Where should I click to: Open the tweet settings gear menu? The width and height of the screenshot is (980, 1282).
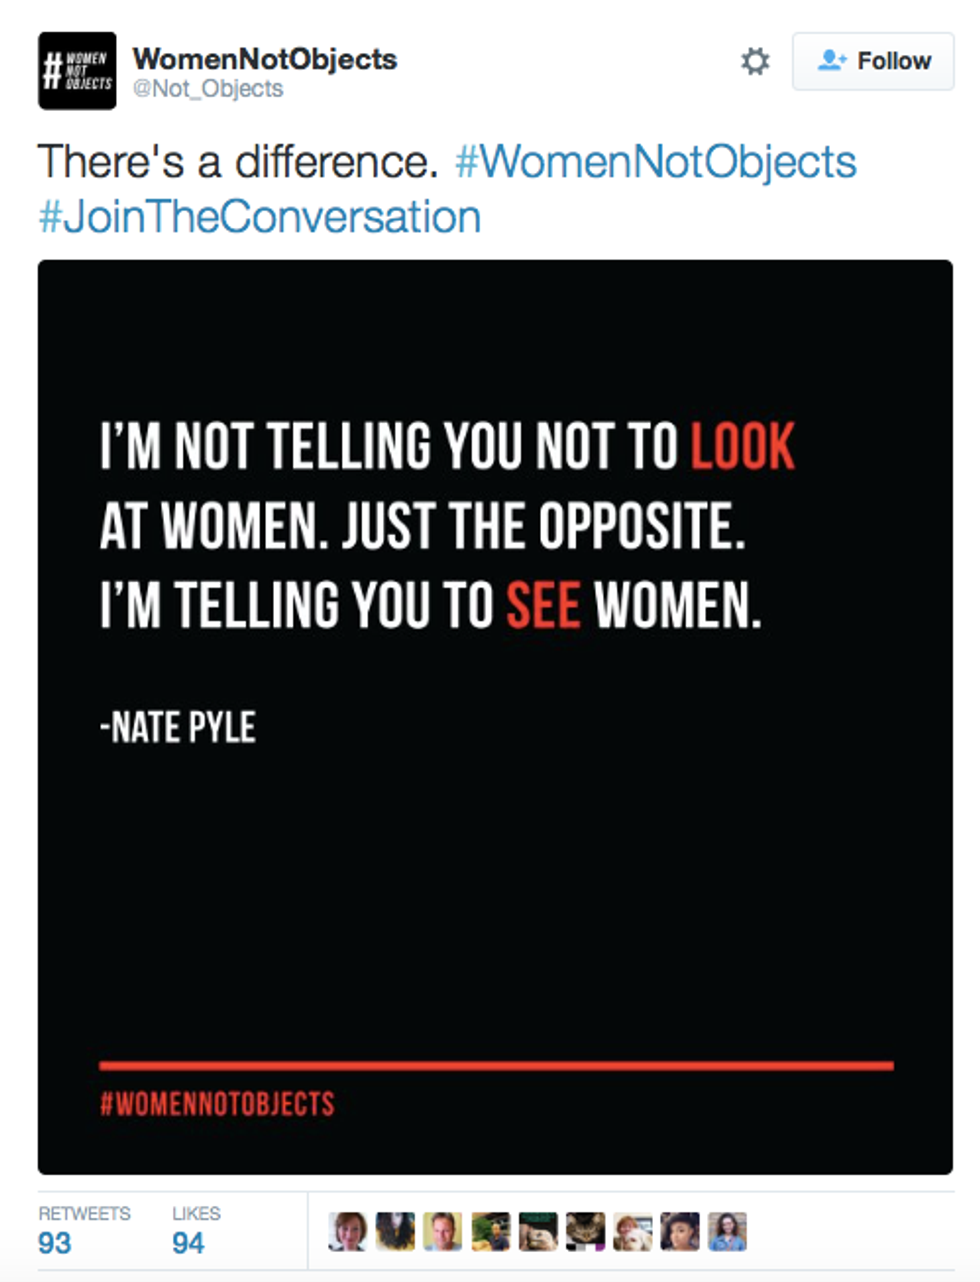click(x=755, y=62)
